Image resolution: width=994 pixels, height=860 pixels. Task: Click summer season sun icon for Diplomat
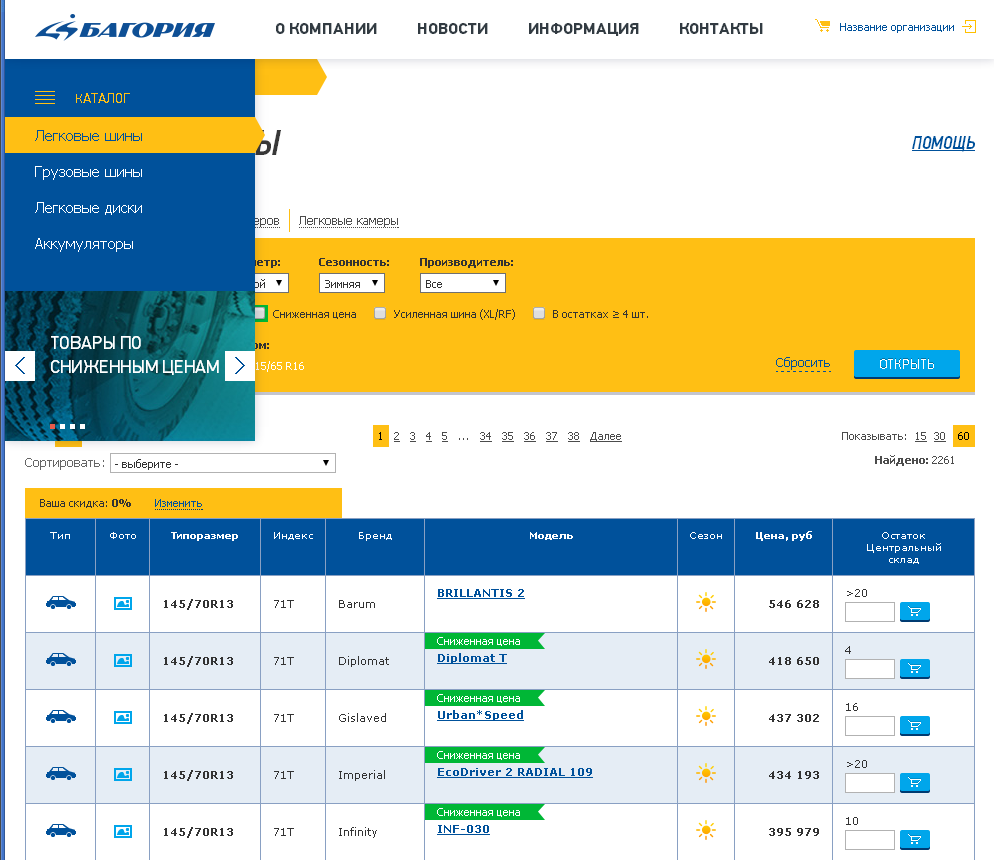coord(706,659)
